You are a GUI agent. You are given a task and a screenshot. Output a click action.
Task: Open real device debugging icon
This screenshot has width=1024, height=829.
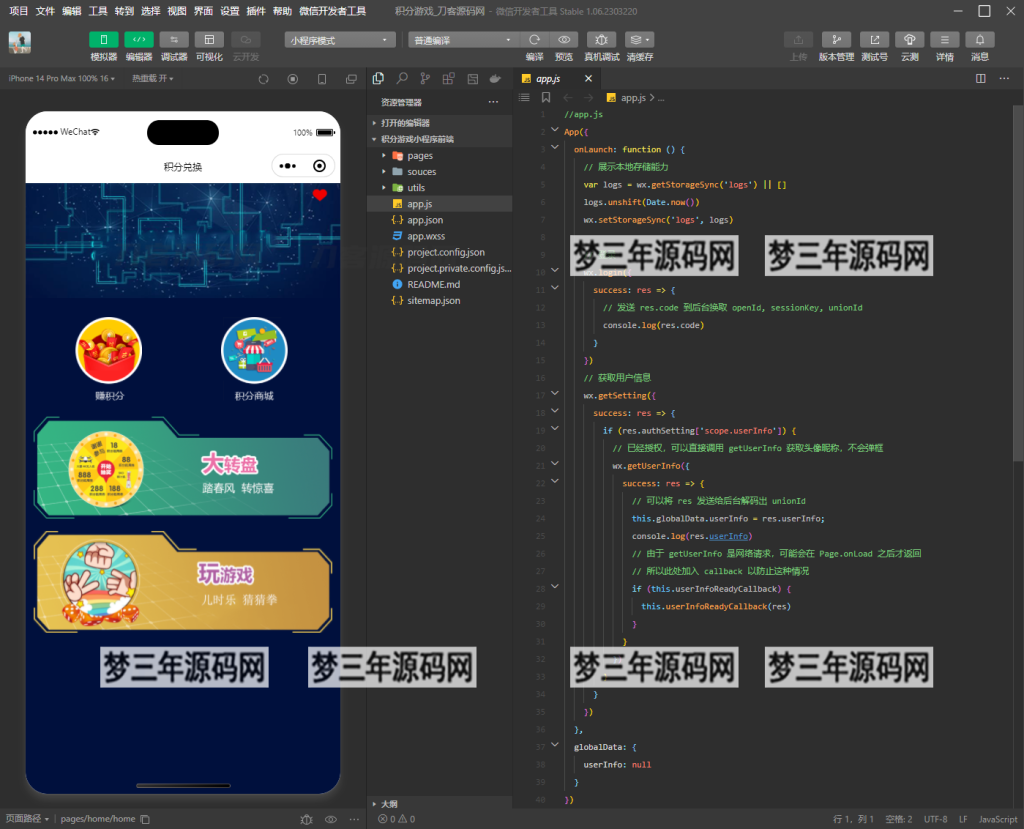pos(601,40)
